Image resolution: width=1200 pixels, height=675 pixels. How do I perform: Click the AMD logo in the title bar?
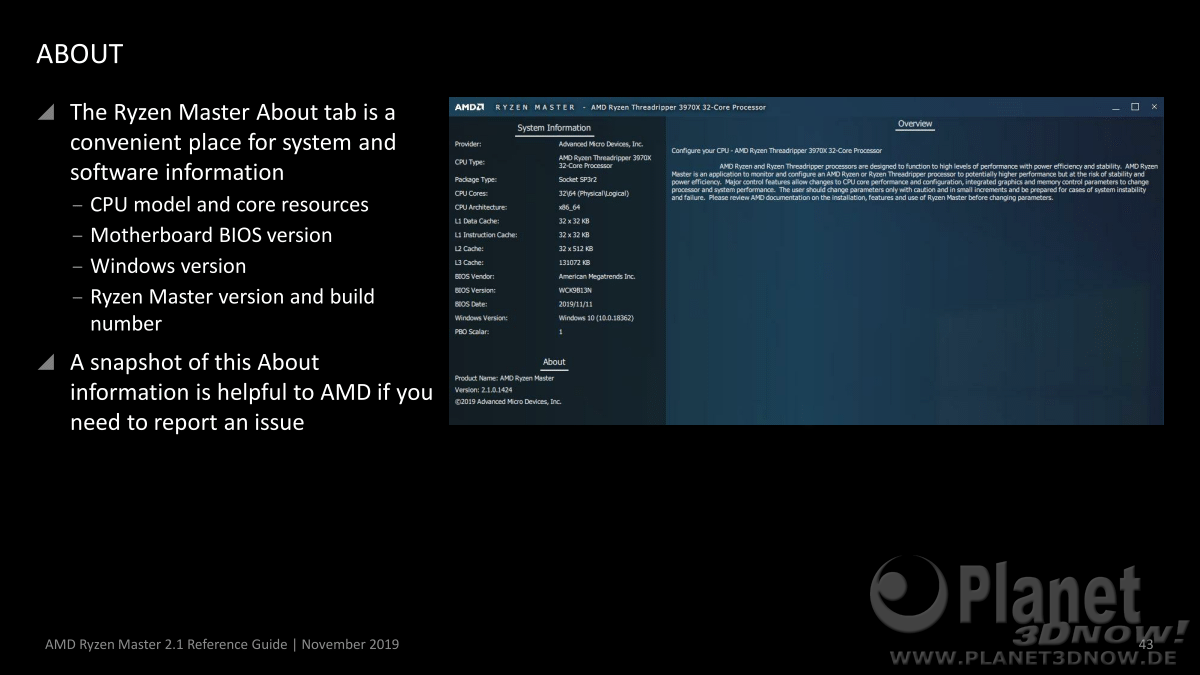pos(469,107)
